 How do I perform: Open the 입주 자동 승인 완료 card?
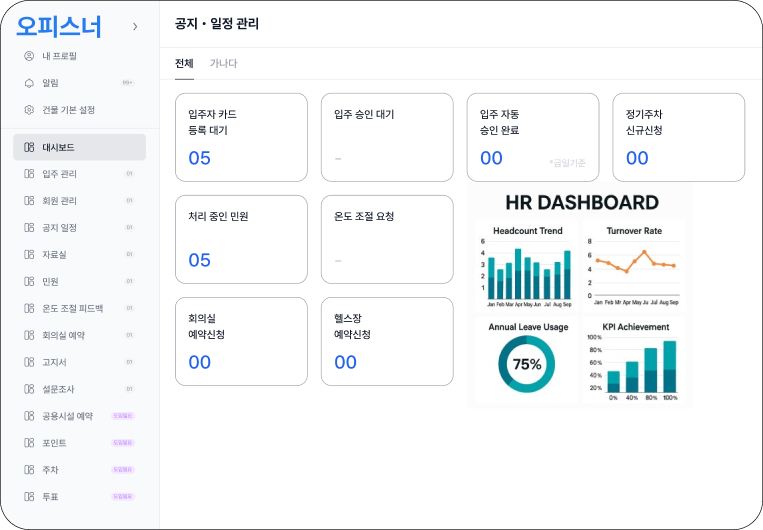[533, 137]
